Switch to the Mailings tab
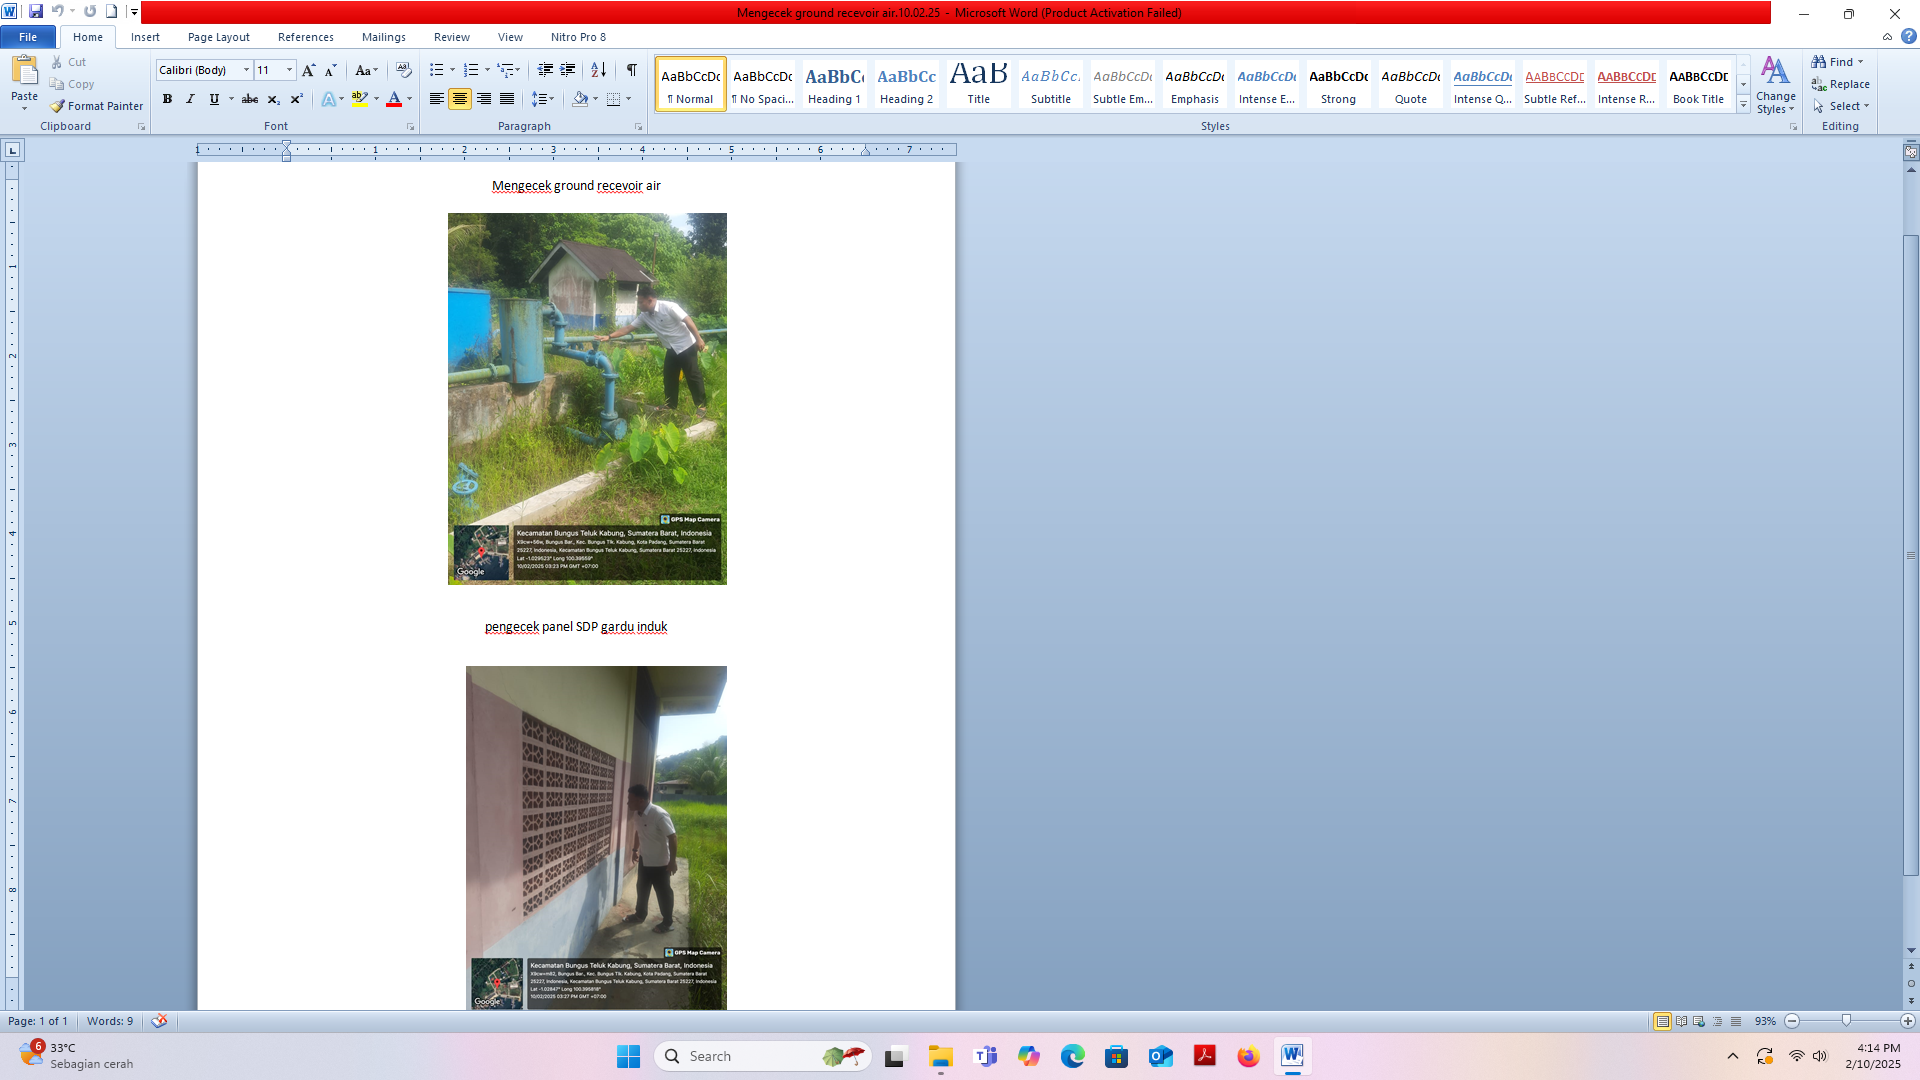Viewport: 1920px width, 1080px height. (384, 37)
